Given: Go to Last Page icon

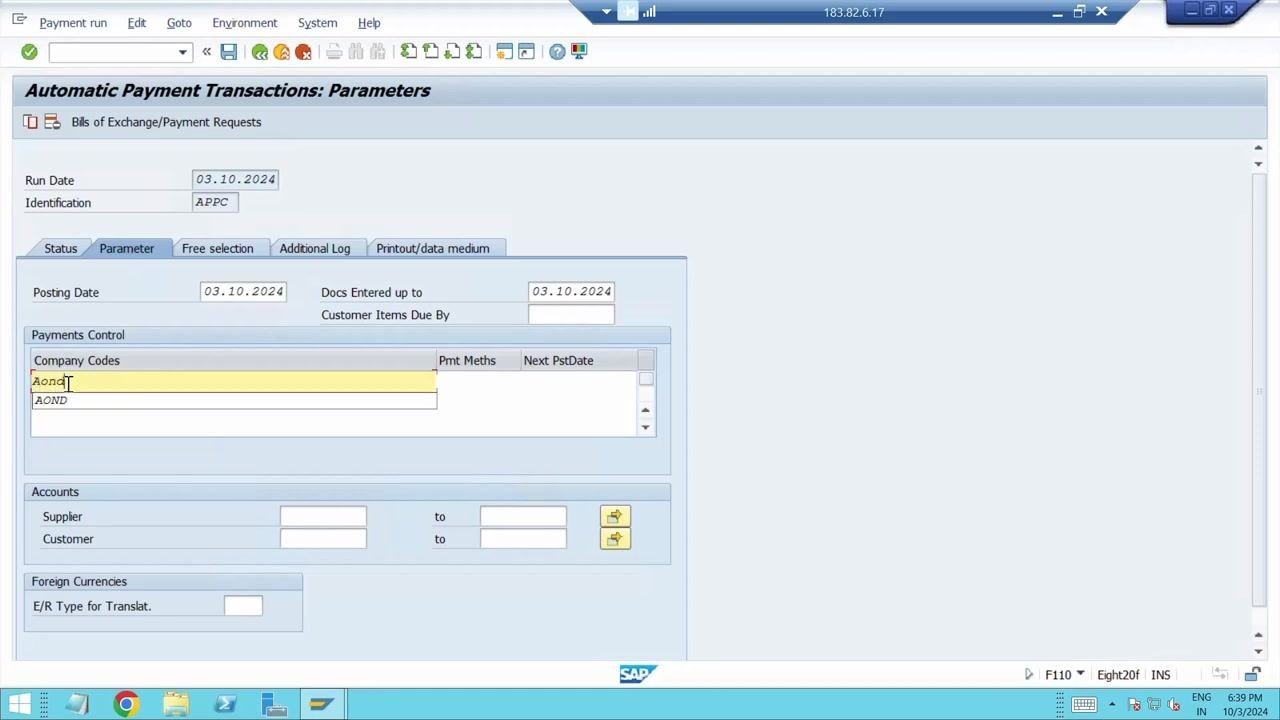Looking at the screenshot, I should (x=474, y=51).
